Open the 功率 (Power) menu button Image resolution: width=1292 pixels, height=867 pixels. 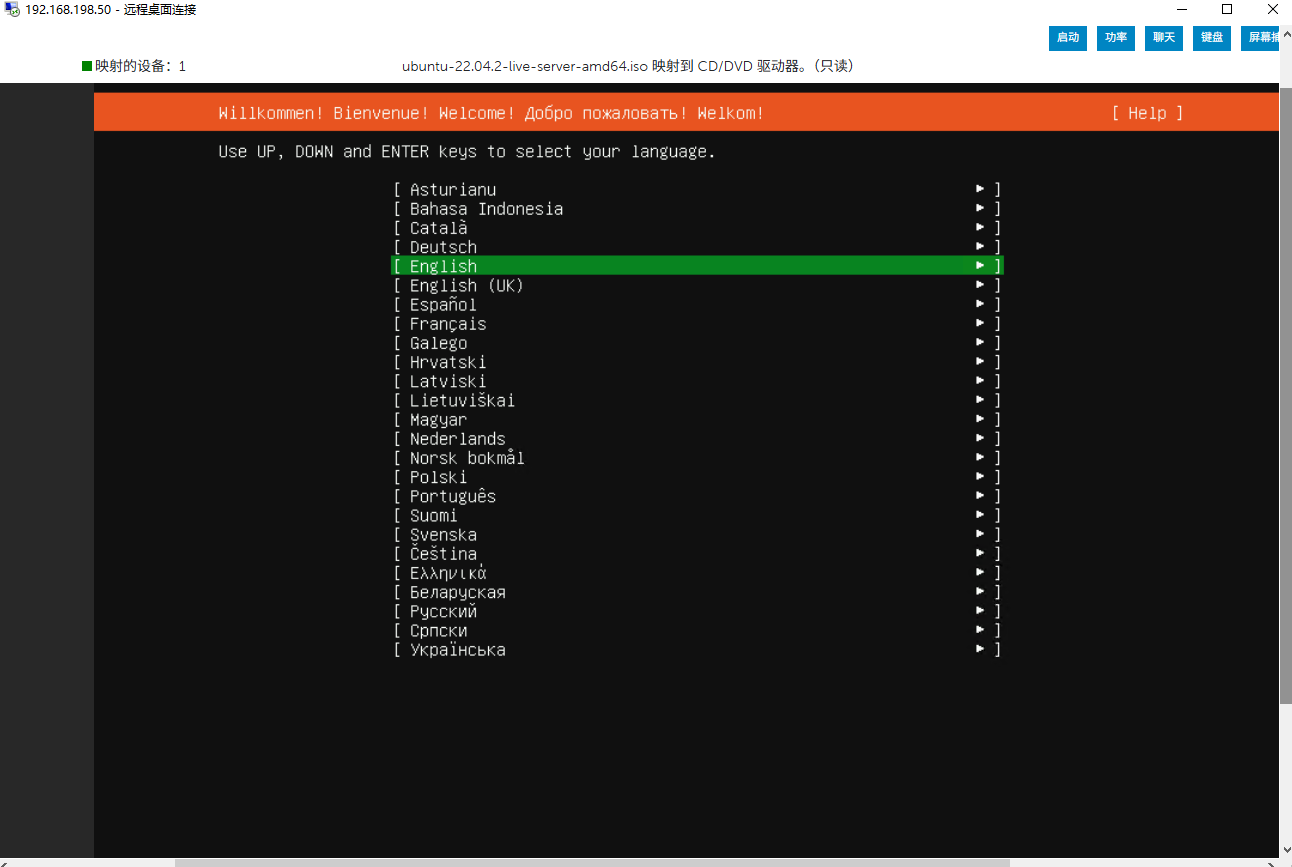point(1116,38)
